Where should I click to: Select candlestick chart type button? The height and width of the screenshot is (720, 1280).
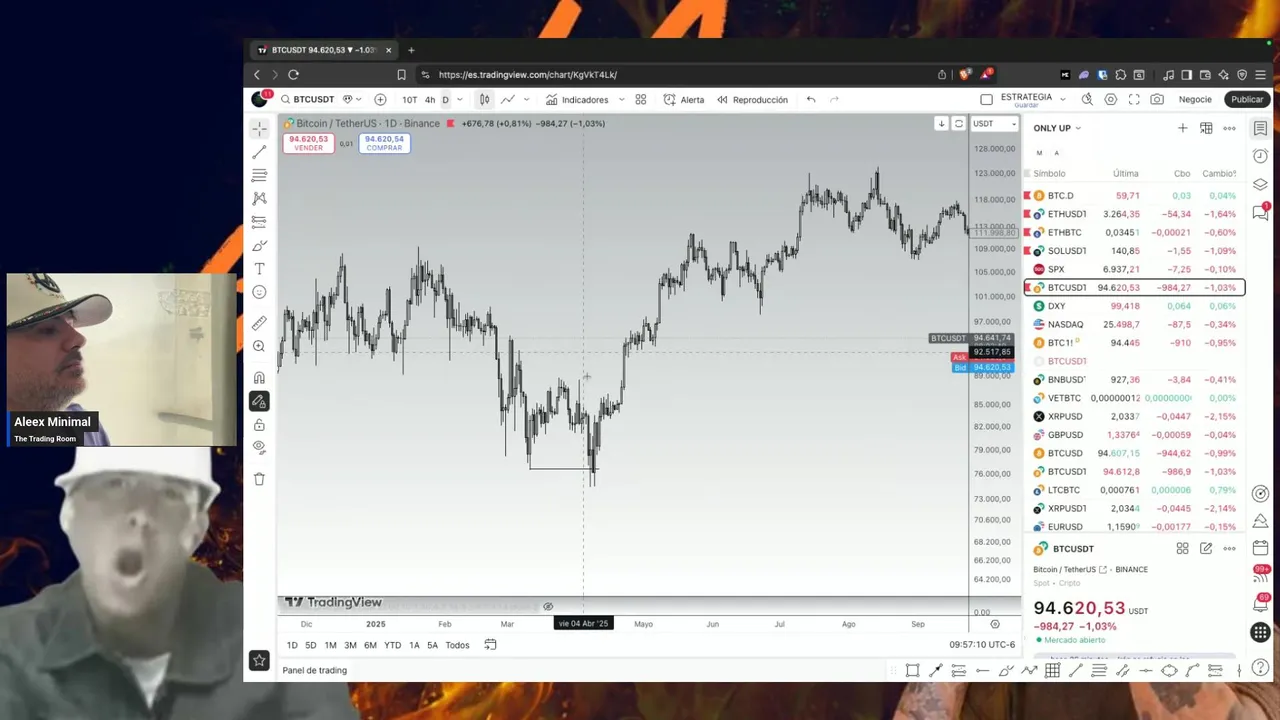point(484,99)
